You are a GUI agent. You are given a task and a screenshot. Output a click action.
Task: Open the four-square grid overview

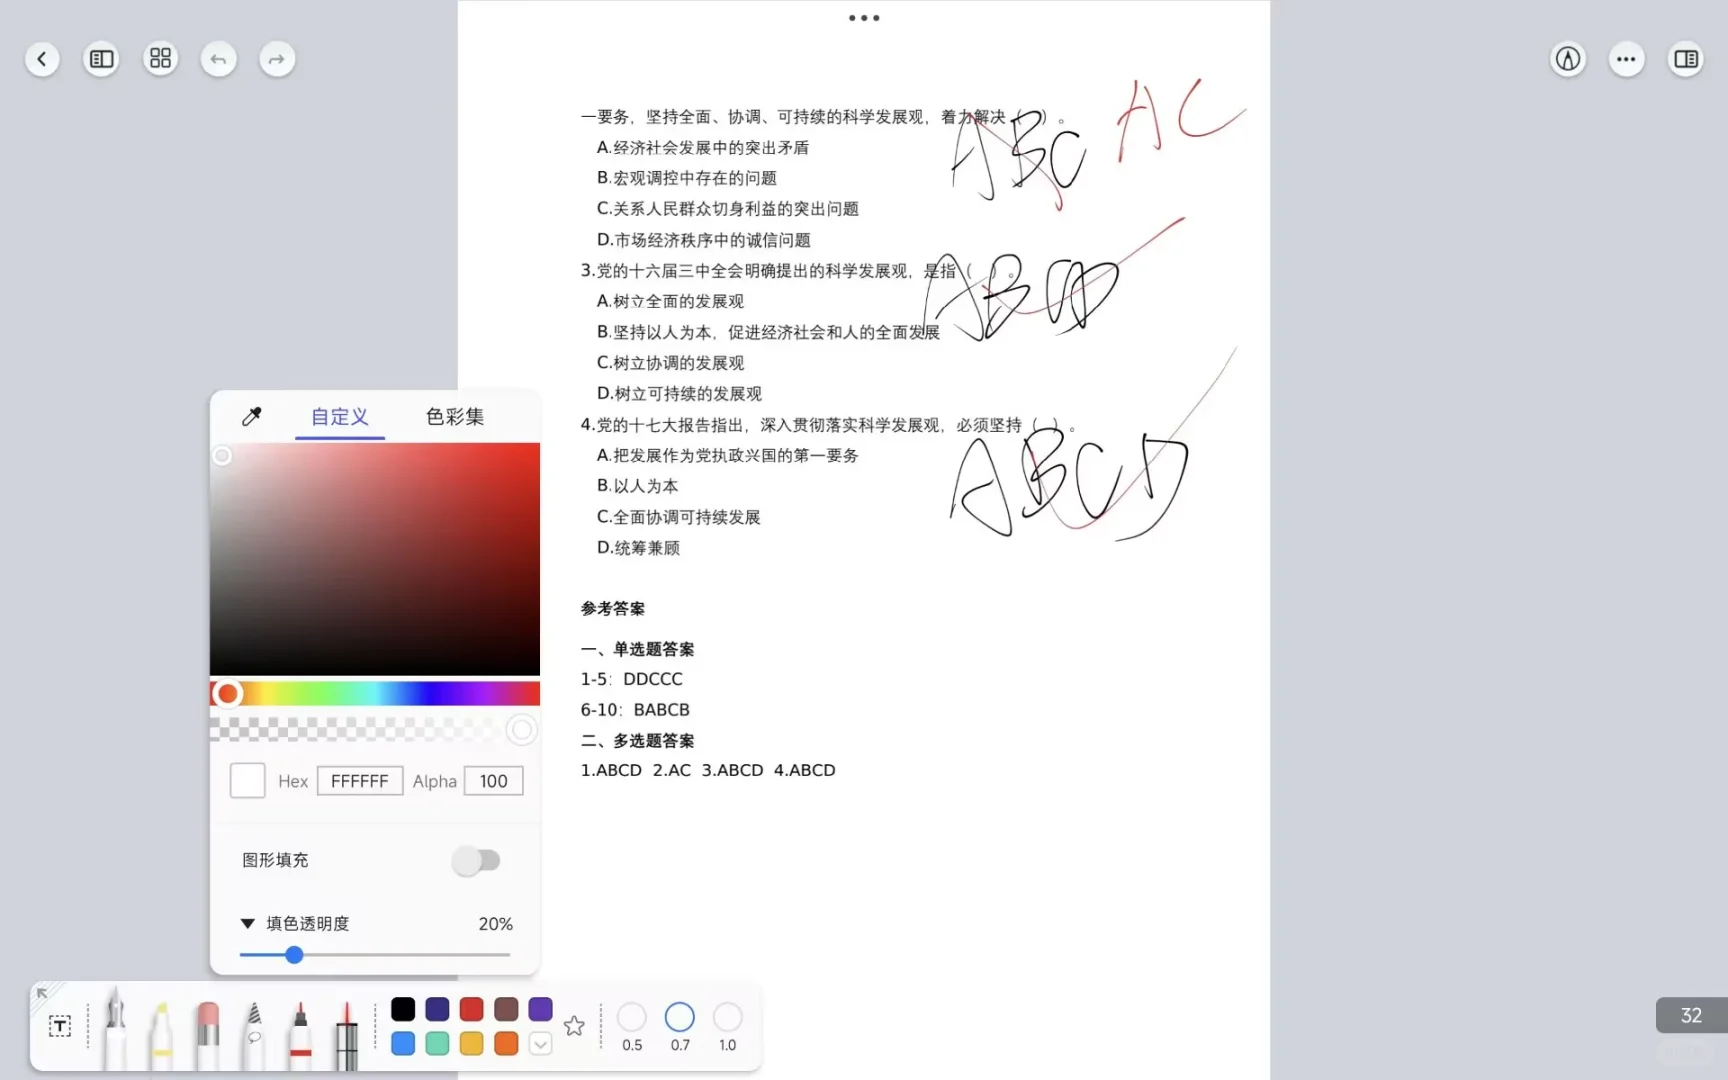160,58
